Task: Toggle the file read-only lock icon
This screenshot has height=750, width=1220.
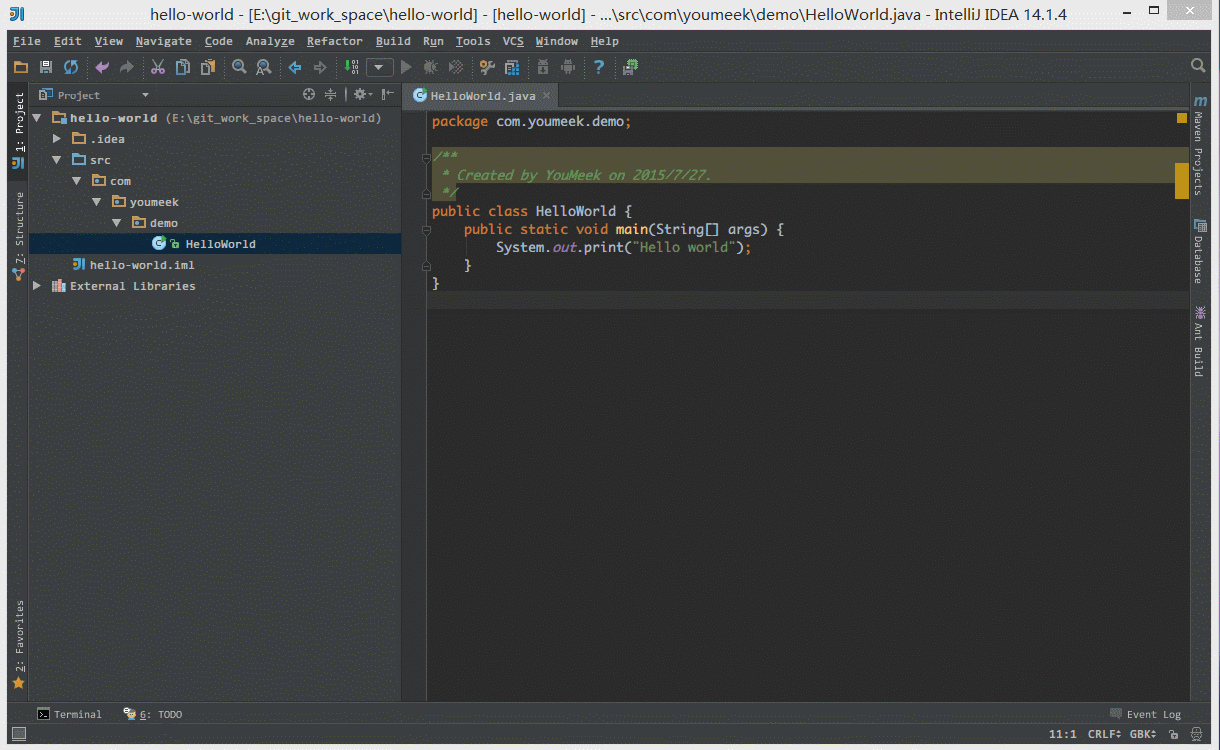Action: tap(1173, 735)
